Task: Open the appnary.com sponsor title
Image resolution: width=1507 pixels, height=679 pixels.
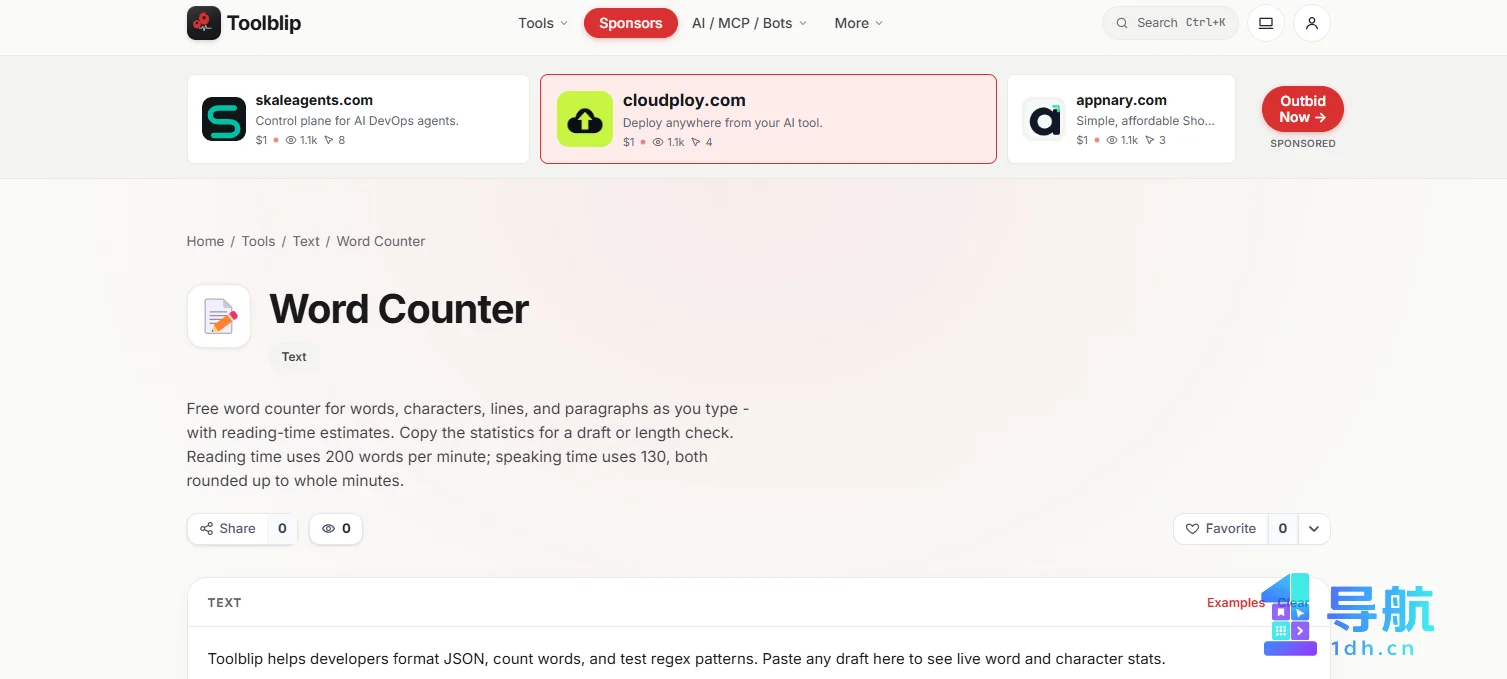Action: coord(1121,100)
